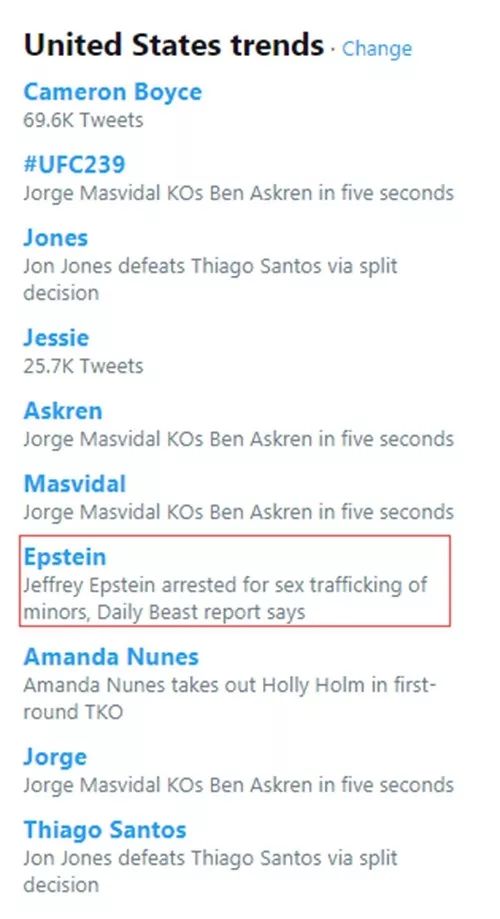Open the Cameron Boyce trend
The image size is (500, 919).
[x=113, y=92]
